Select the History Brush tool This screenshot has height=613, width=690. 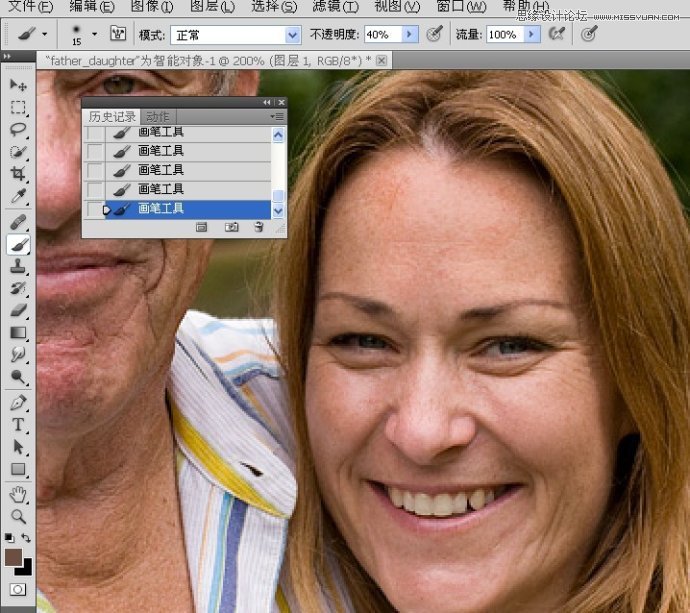(x=18, y=289)
